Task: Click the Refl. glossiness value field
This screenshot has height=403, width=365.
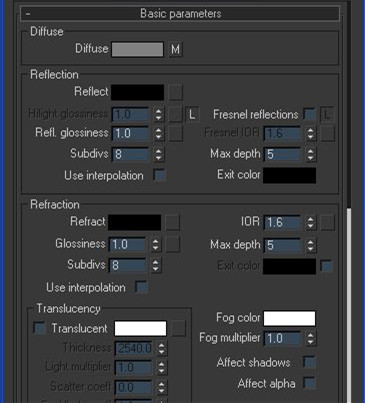Action: pos(130,134)
